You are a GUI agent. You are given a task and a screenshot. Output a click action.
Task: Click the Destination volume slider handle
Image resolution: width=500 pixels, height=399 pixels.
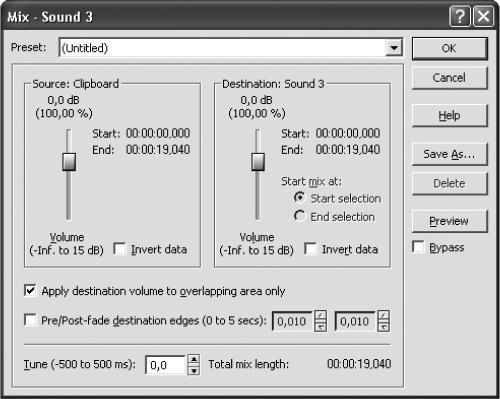[x=258, y=162]
